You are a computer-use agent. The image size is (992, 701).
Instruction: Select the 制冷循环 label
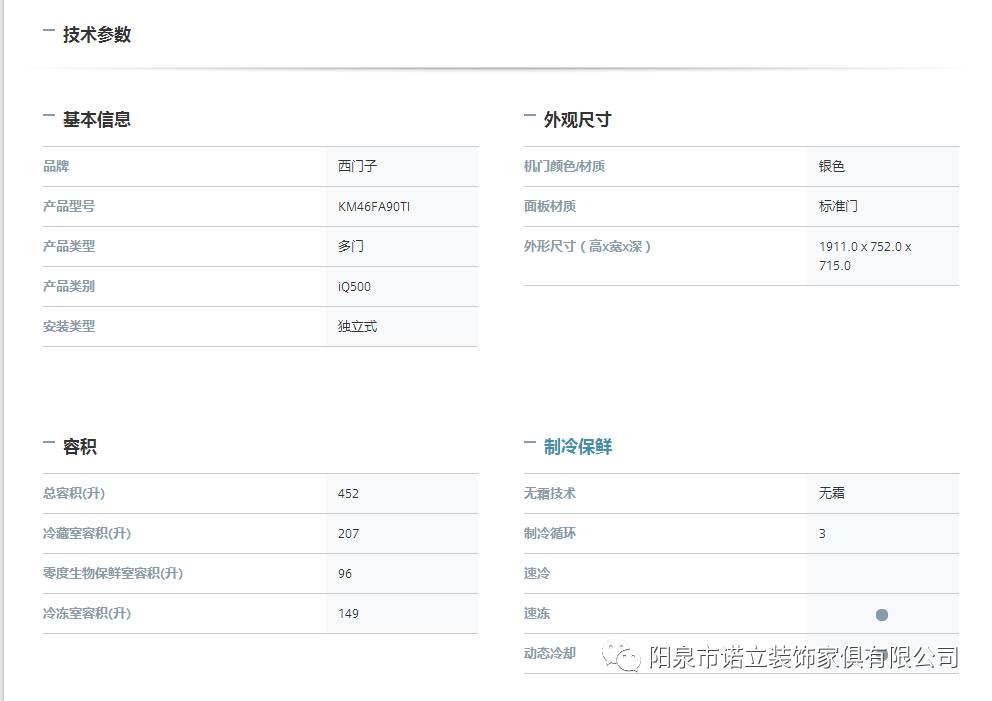point(550,533)
